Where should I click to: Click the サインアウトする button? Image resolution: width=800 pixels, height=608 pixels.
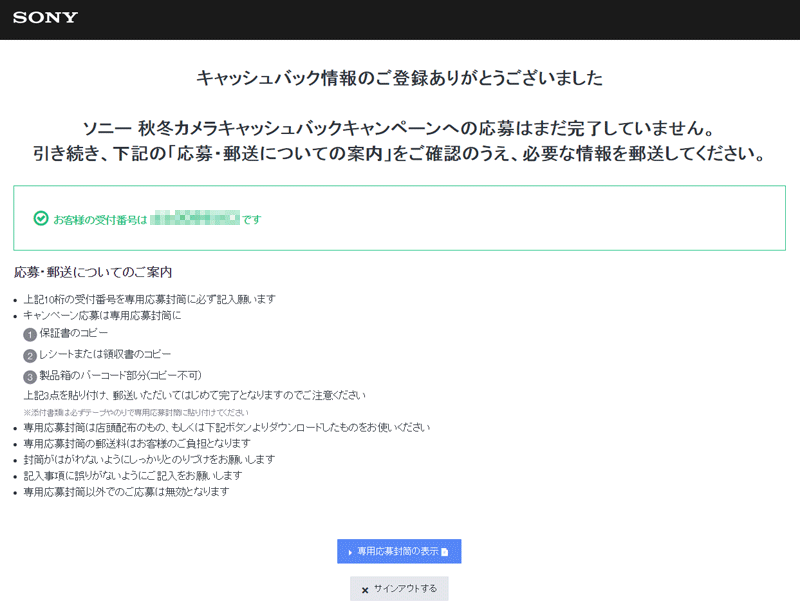[399, 589]
